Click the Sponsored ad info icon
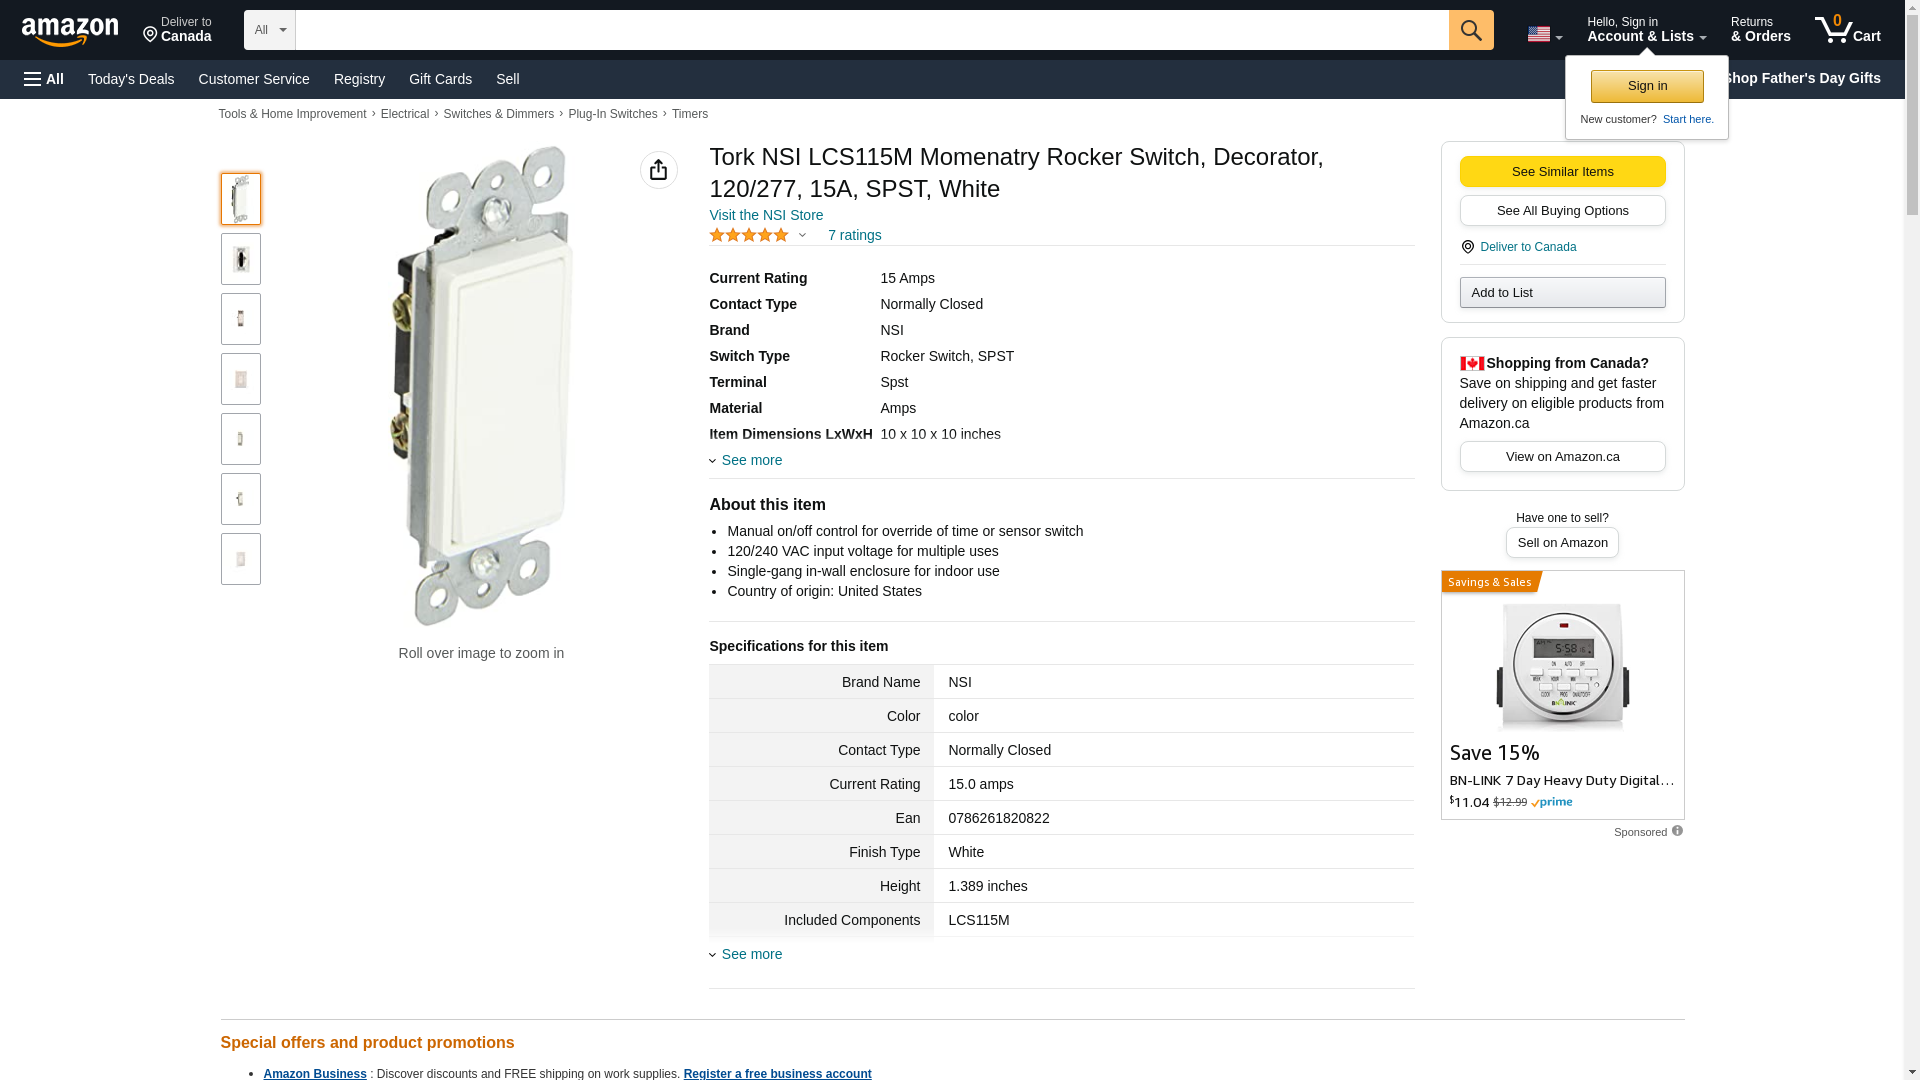This screenshot has width=1920, height=1080. [1677, 831]
